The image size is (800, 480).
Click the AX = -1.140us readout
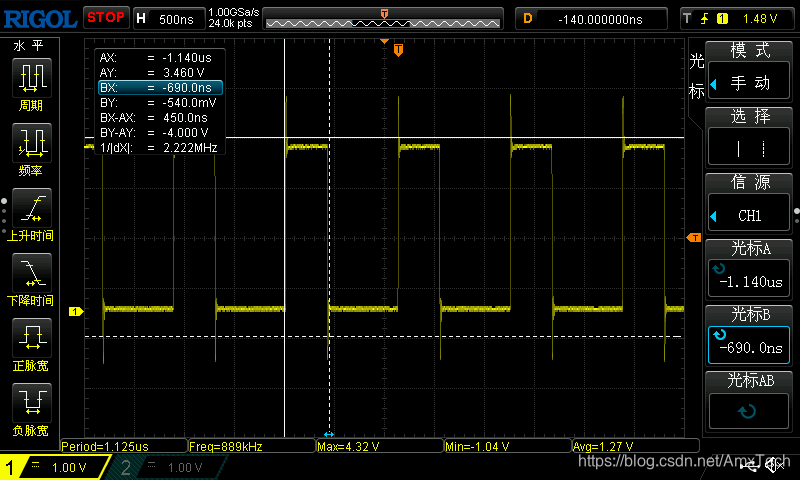tap(156, 58)
